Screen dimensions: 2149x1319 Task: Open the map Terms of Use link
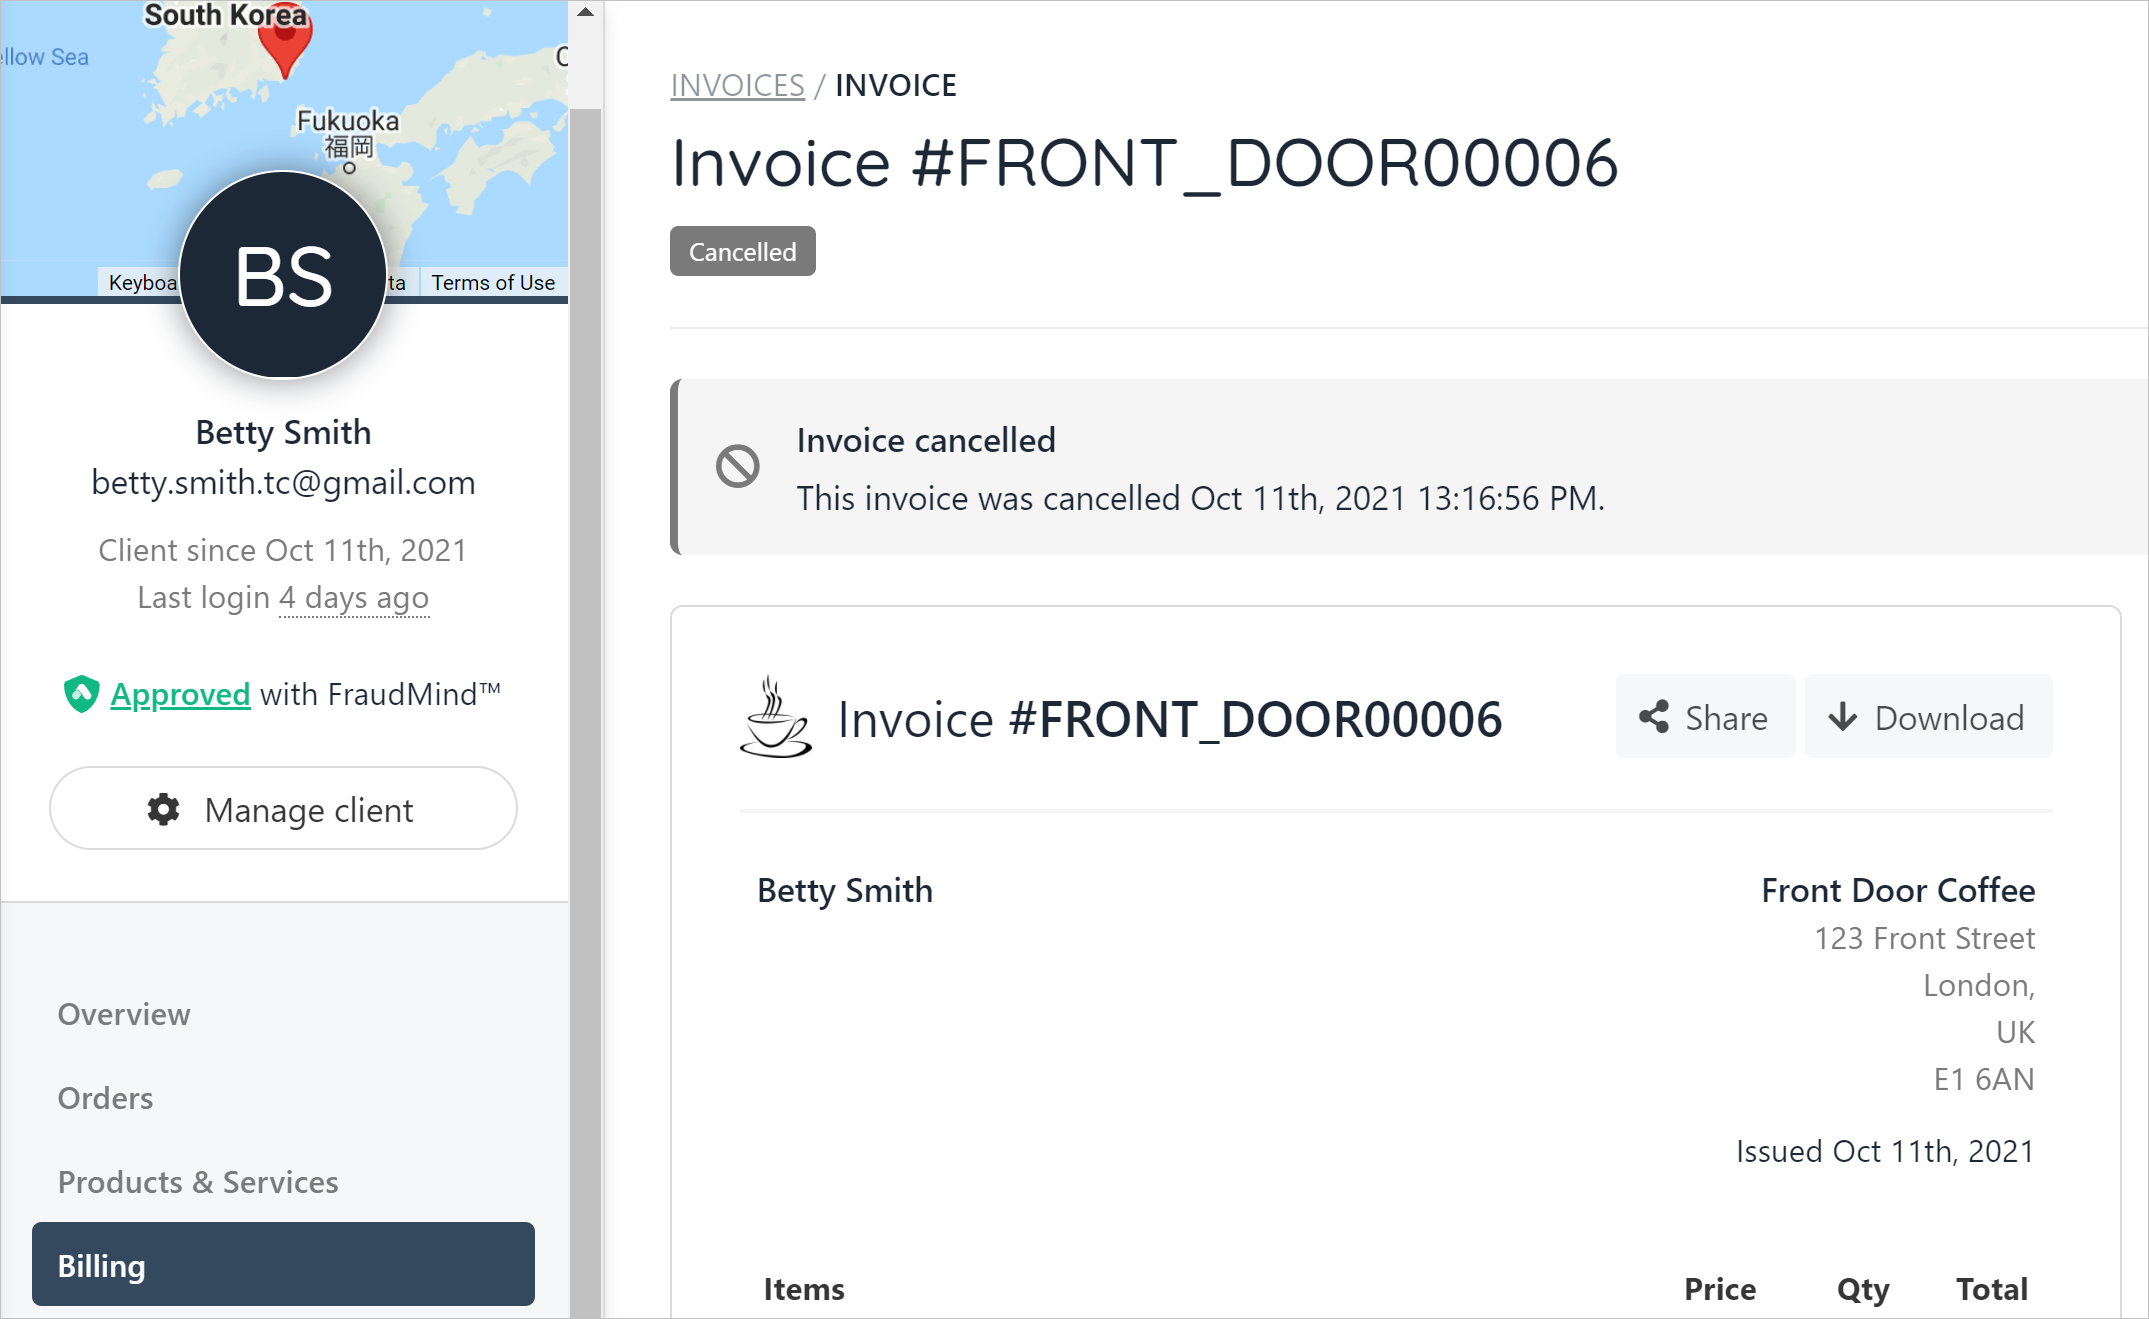click(493, 283)
